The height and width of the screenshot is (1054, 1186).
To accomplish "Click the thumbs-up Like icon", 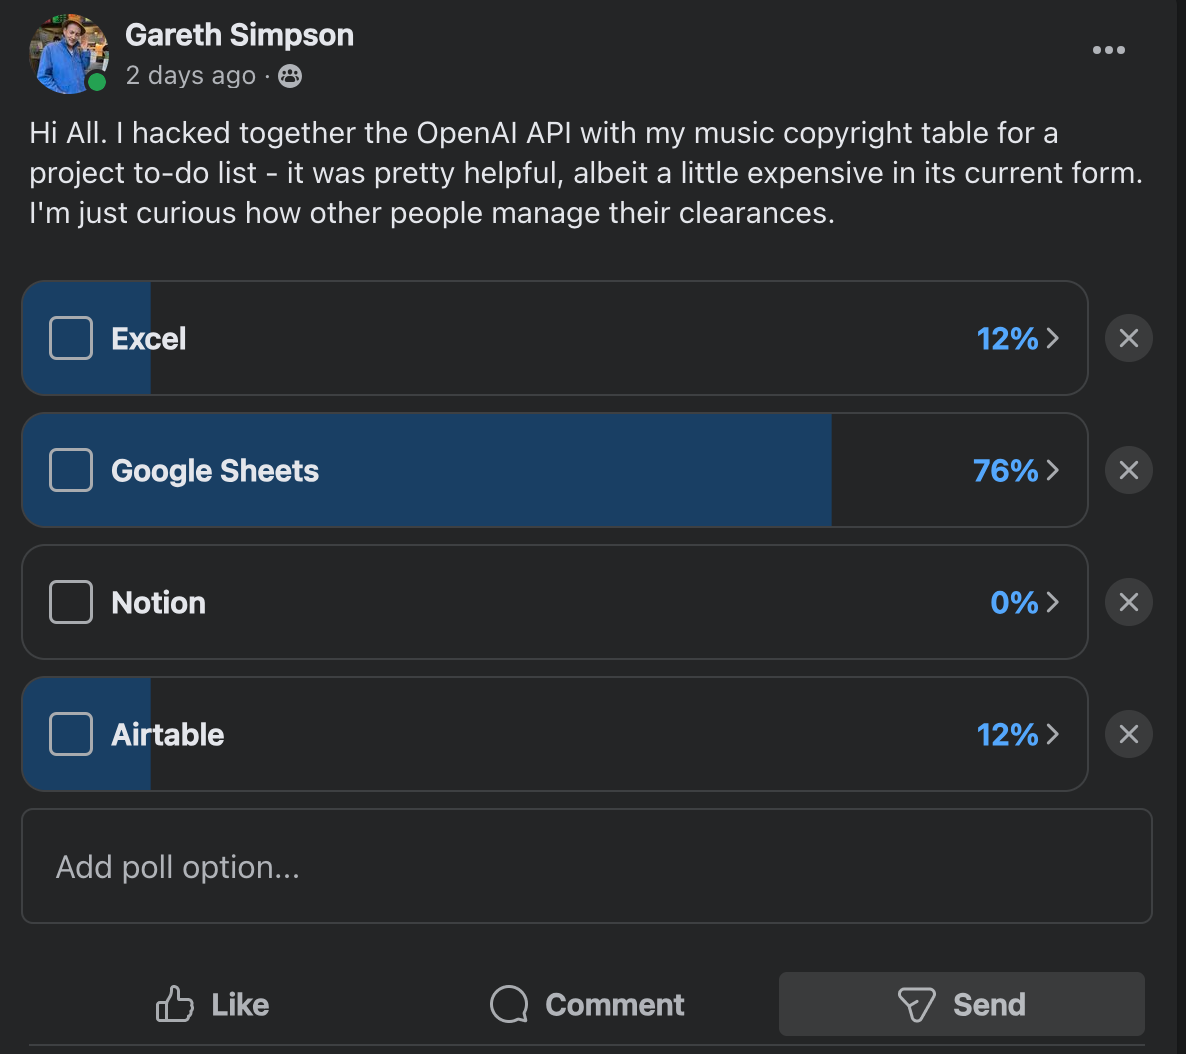I will (x=175, y=1004).
